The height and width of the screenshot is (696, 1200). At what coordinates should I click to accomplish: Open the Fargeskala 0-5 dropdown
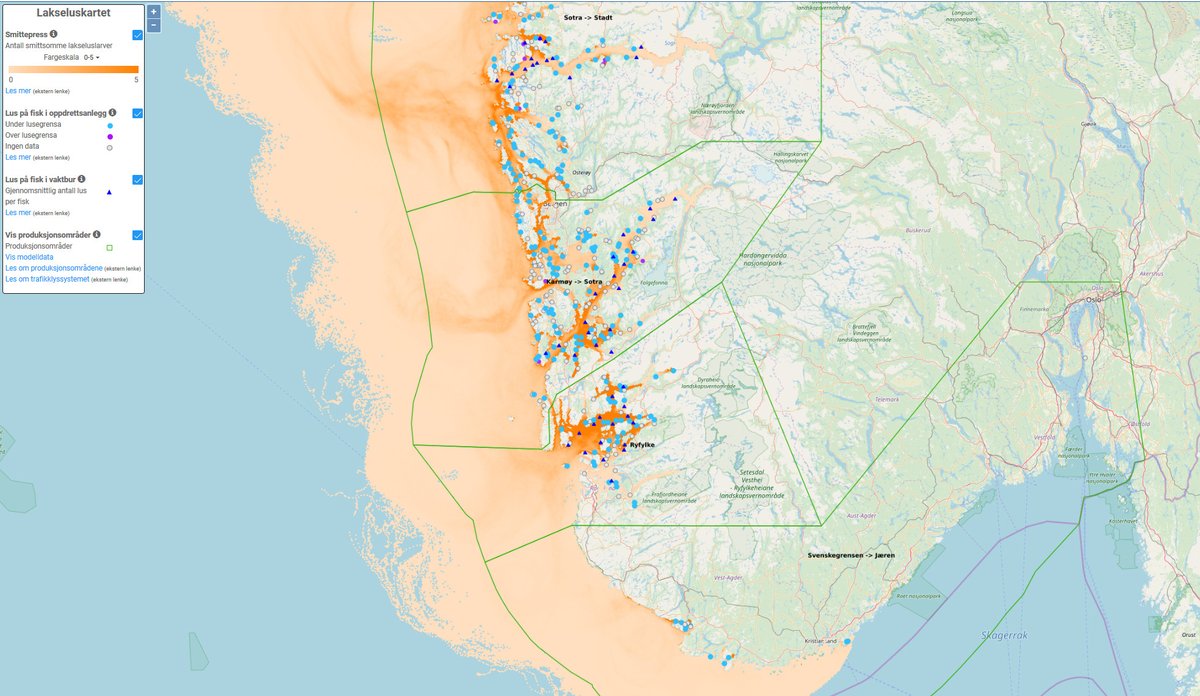(x=92, y=58)
